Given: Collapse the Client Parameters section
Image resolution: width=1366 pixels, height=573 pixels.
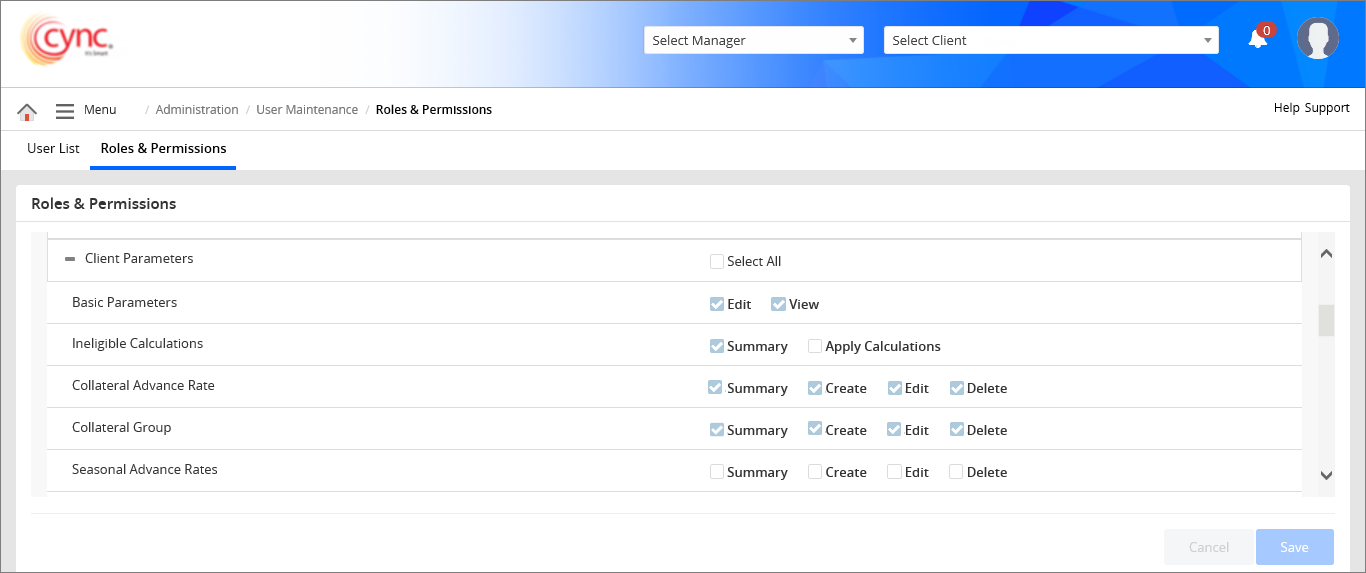Looking at the screenshot, I should (x=70, y=259).
